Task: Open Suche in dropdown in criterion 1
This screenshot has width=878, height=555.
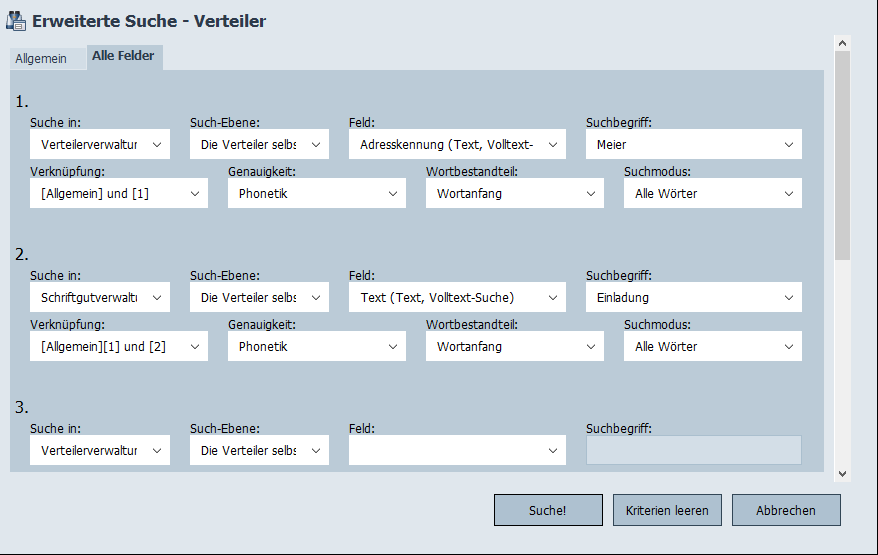Action: click(100, 145)
